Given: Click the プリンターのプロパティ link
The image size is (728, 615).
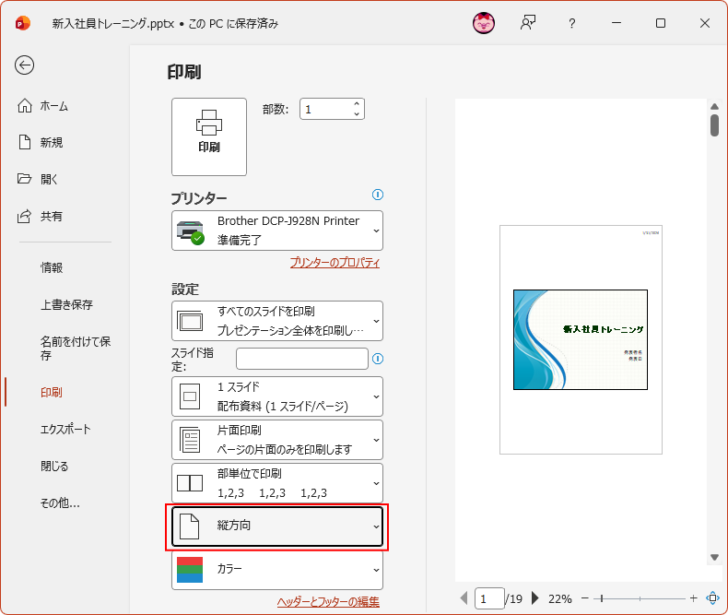Looking at the screenshot, I should tap(335, 263).
